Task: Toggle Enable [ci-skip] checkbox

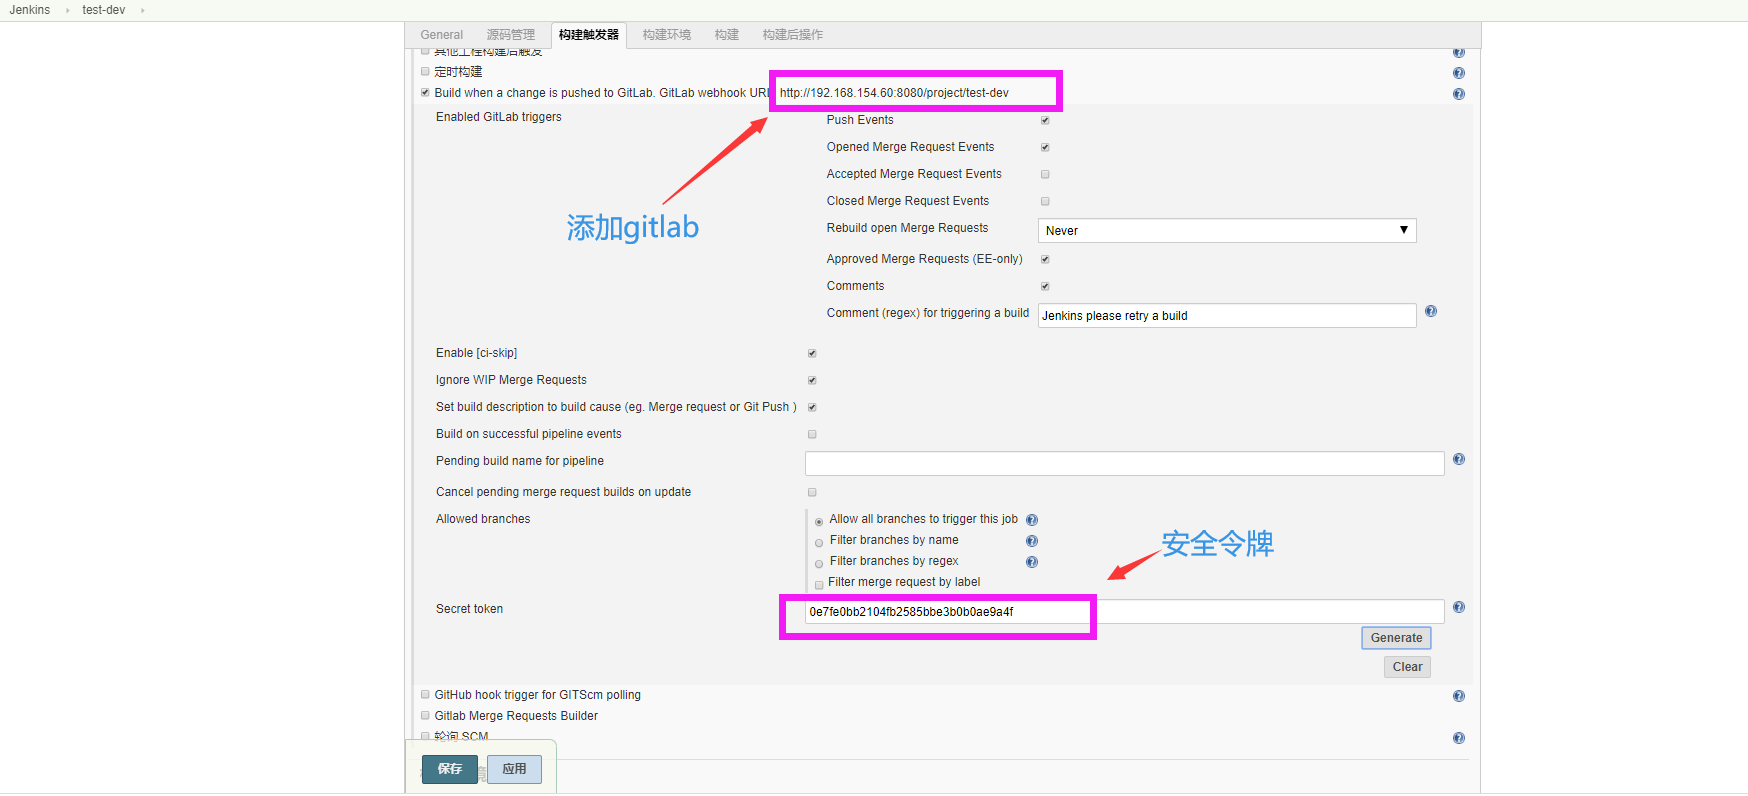Action: [812, 353]
